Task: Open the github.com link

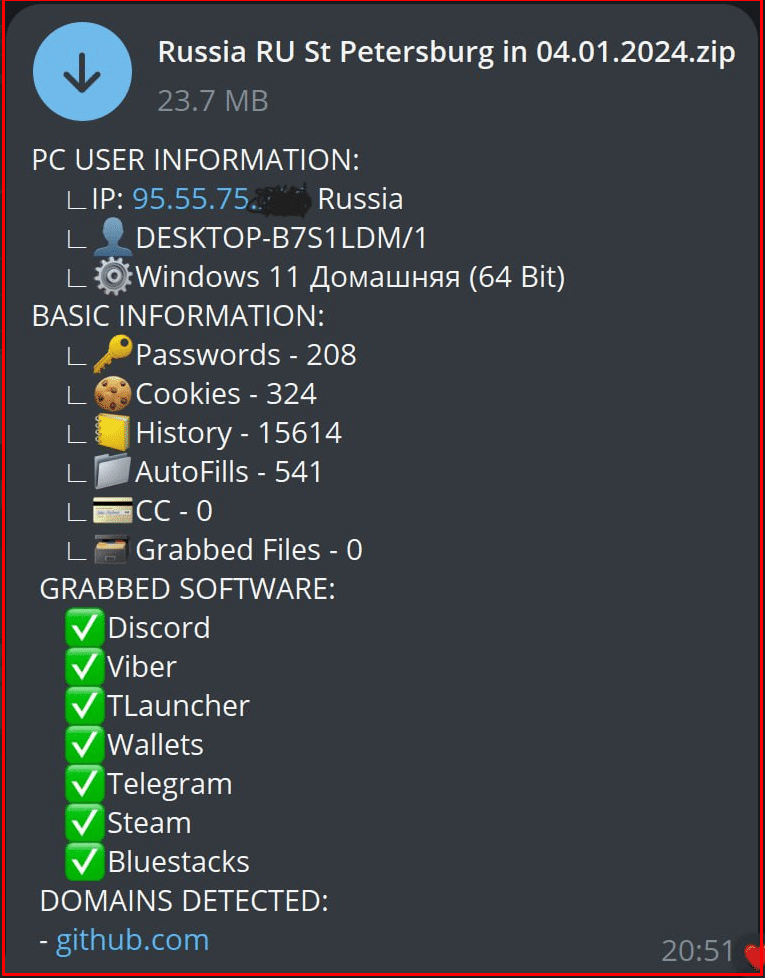Action: [132, 941]
